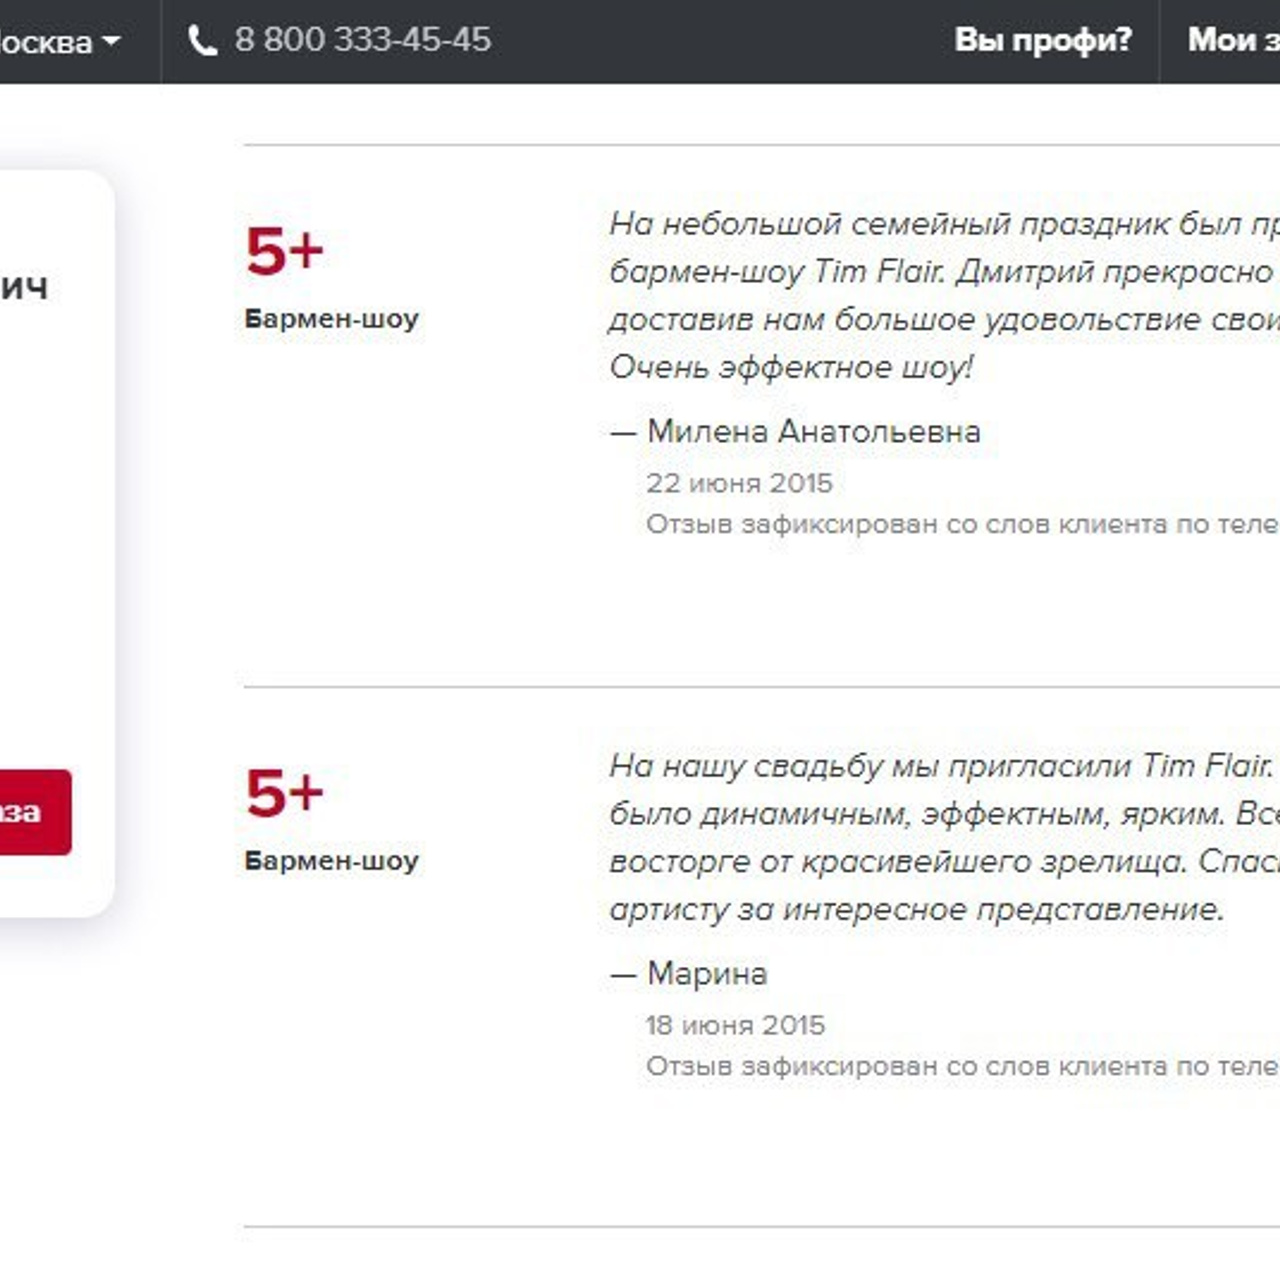The image size is (1280, 1280).
Task: Open the "Вы профи?" header link
Action: pyautogui.click(x=1043, y=40)
